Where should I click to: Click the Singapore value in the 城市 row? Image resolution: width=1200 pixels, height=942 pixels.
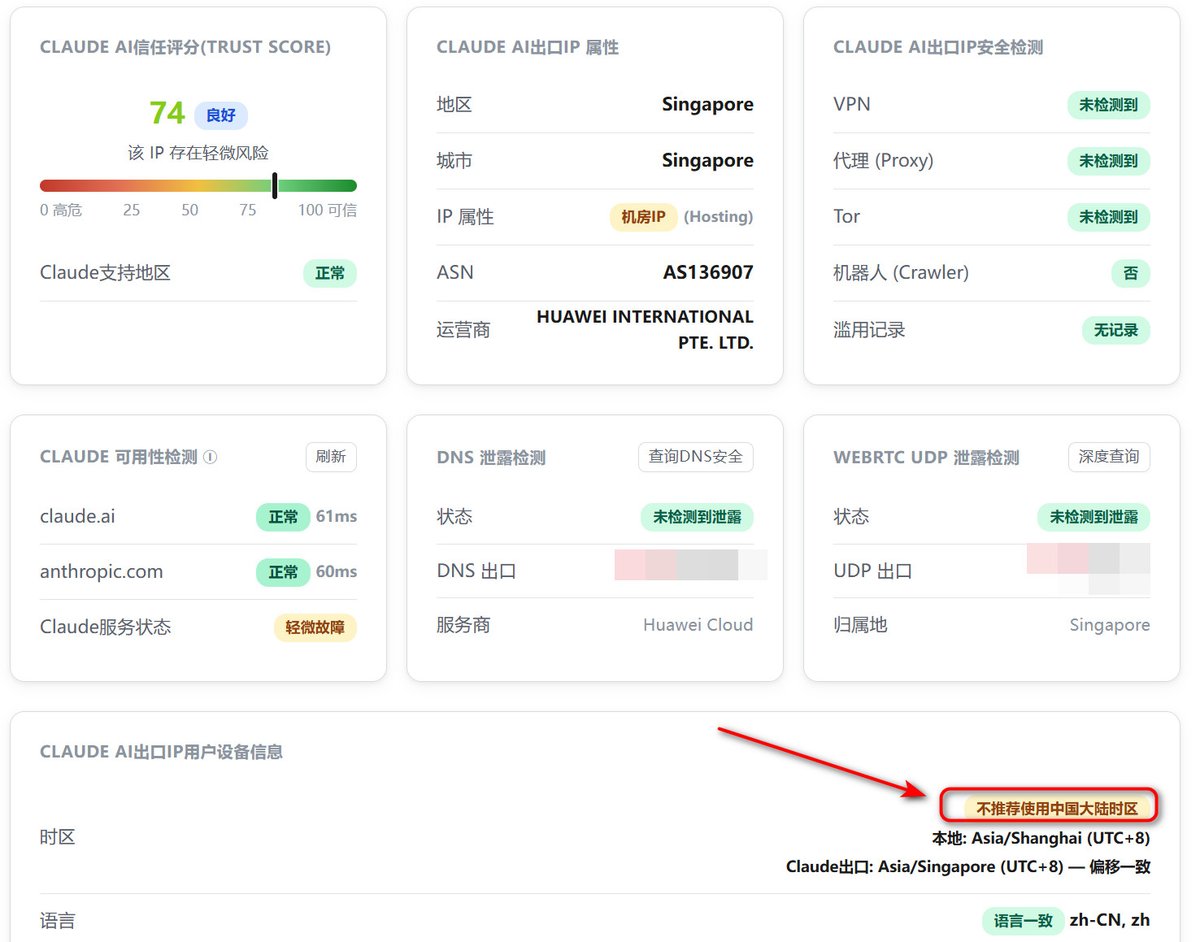708,160
